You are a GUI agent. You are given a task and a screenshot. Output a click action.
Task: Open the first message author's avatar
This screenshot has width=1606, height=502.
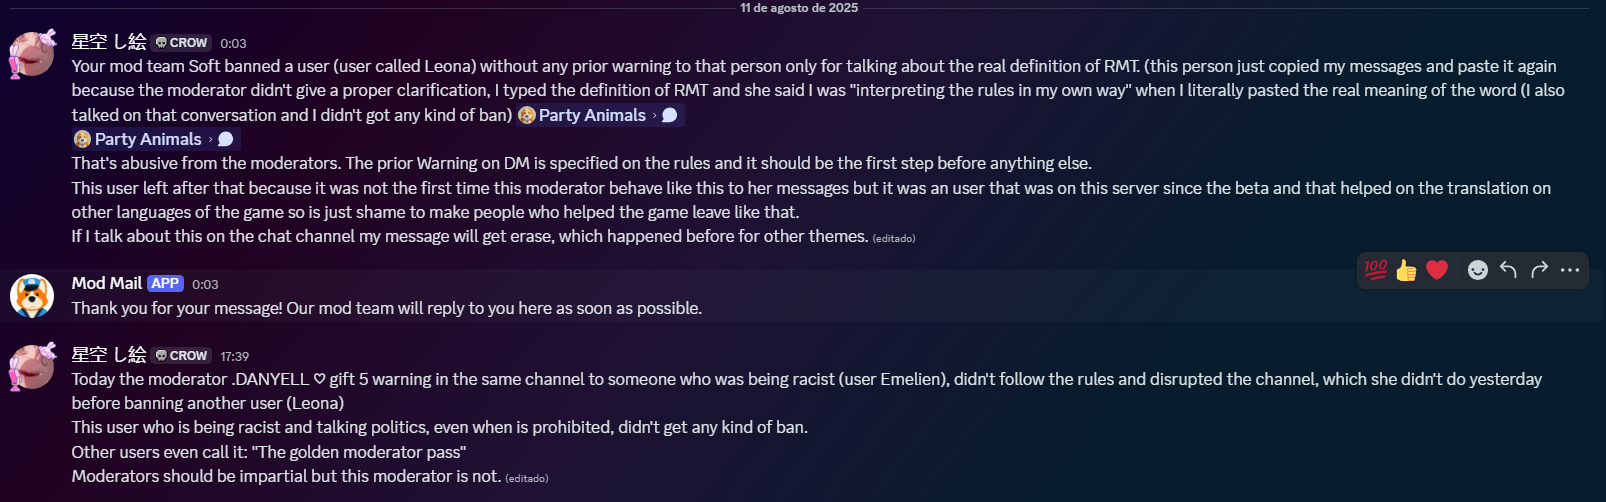(x=32, y=54)
